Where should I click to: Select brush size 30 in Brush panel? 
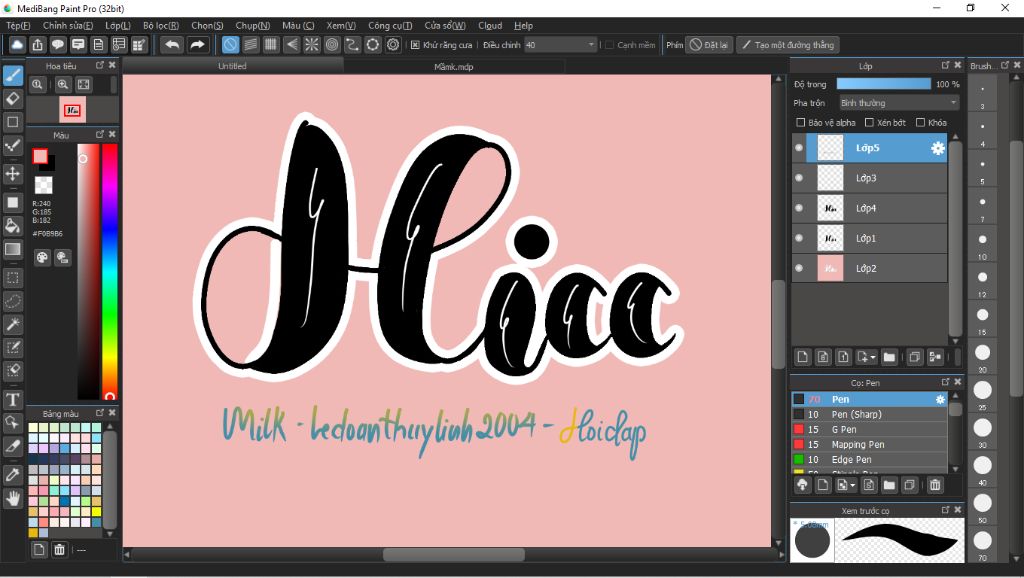982,427
